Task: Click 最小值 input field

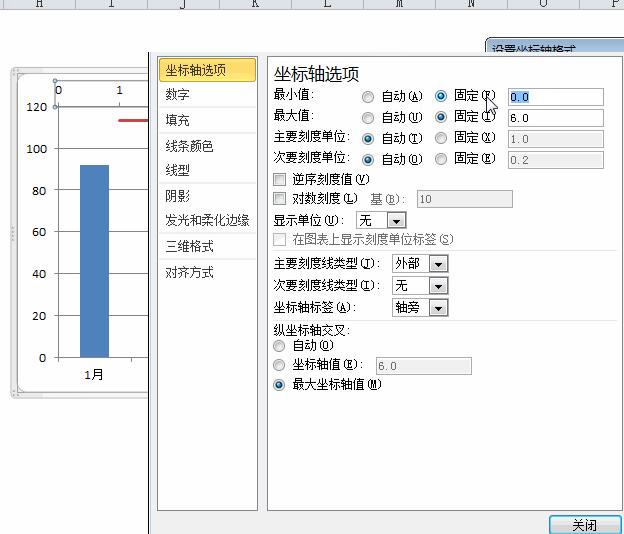Action: [555, 97]
